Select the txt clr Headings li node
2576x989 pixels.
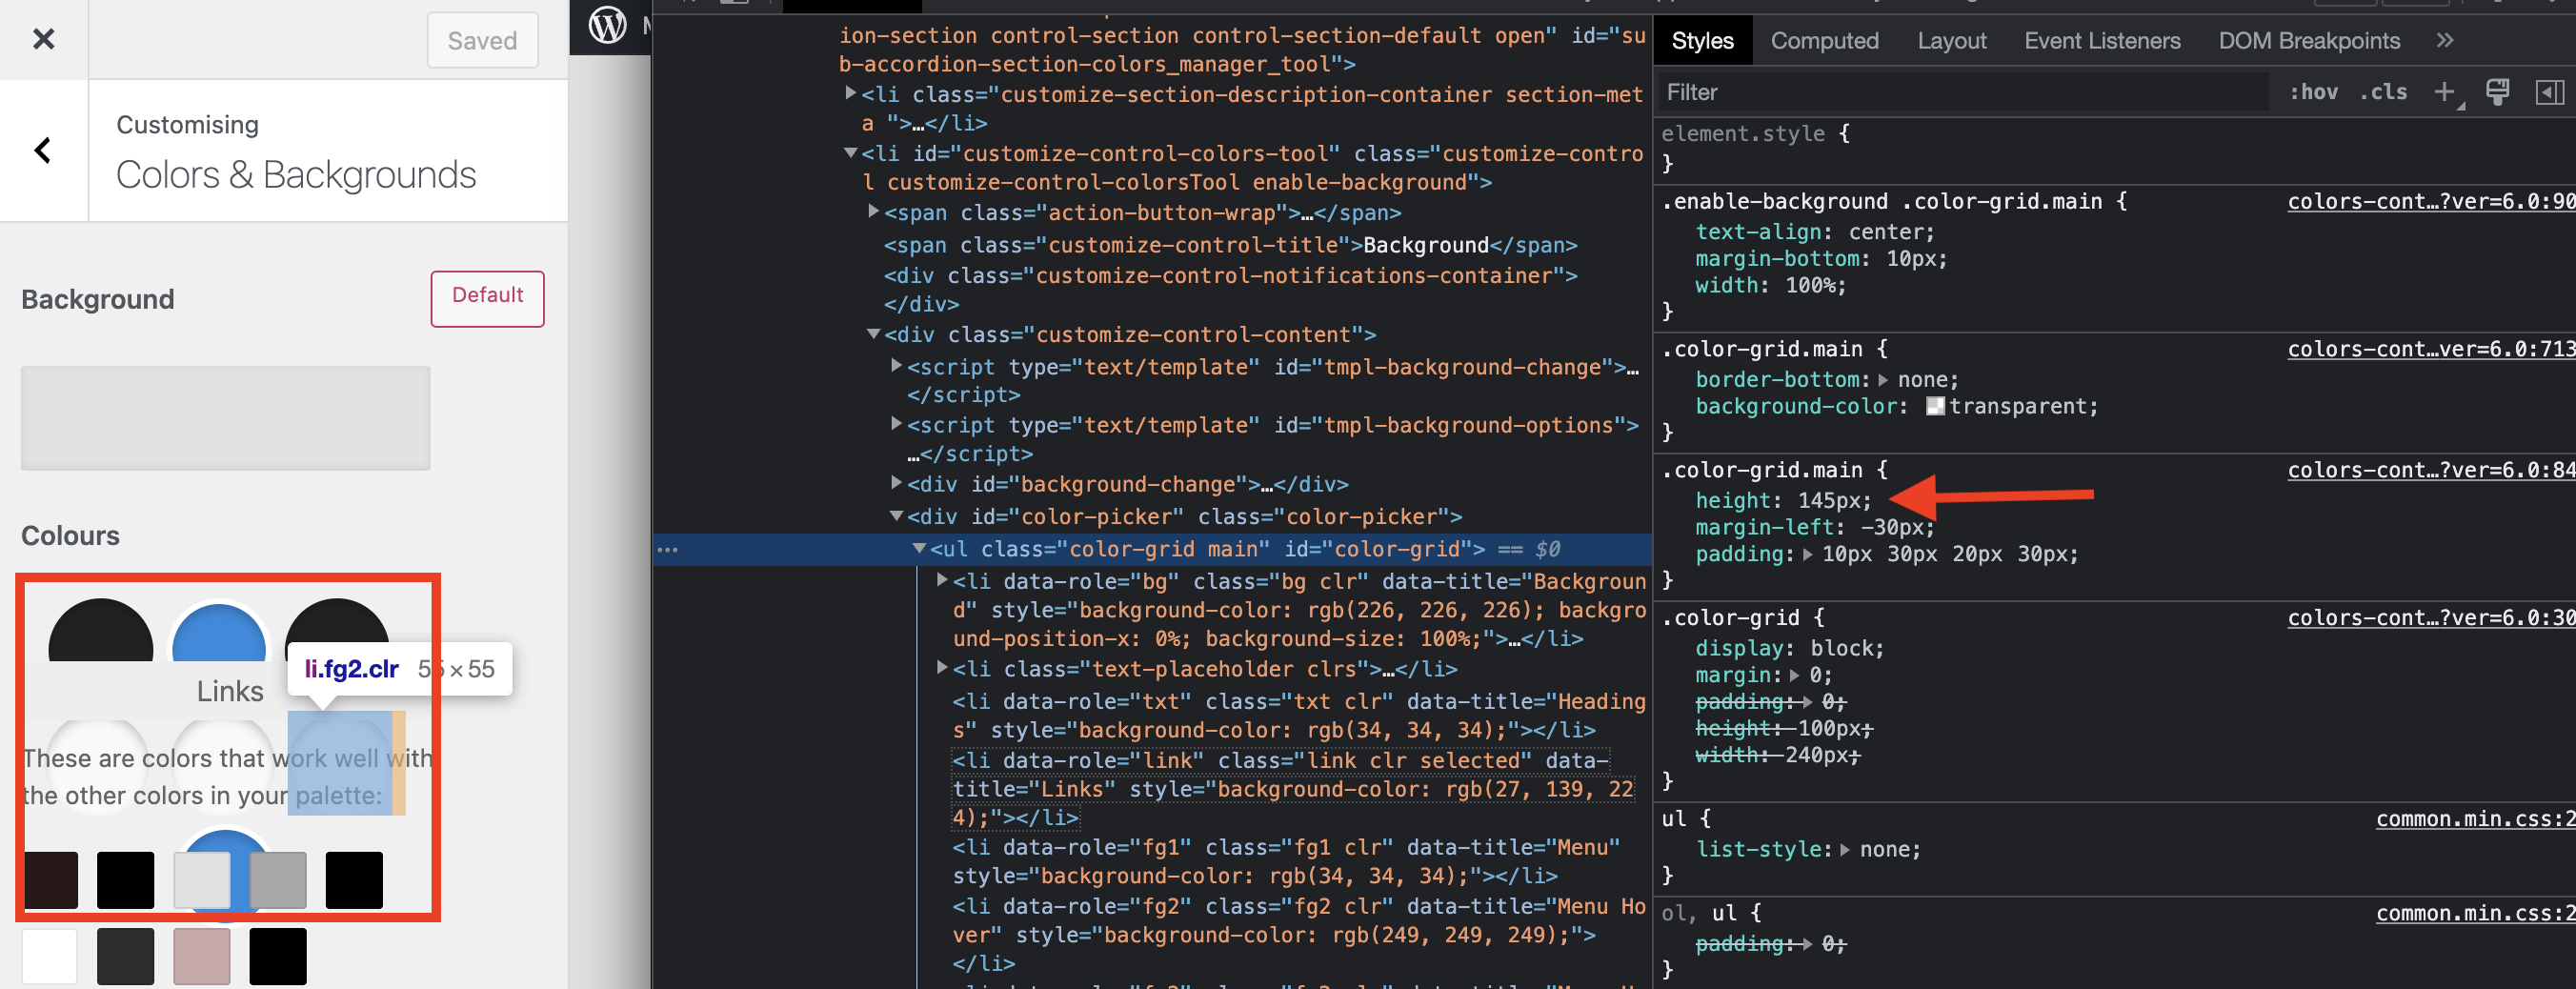pyautogui.click(x=1298, y=715)
